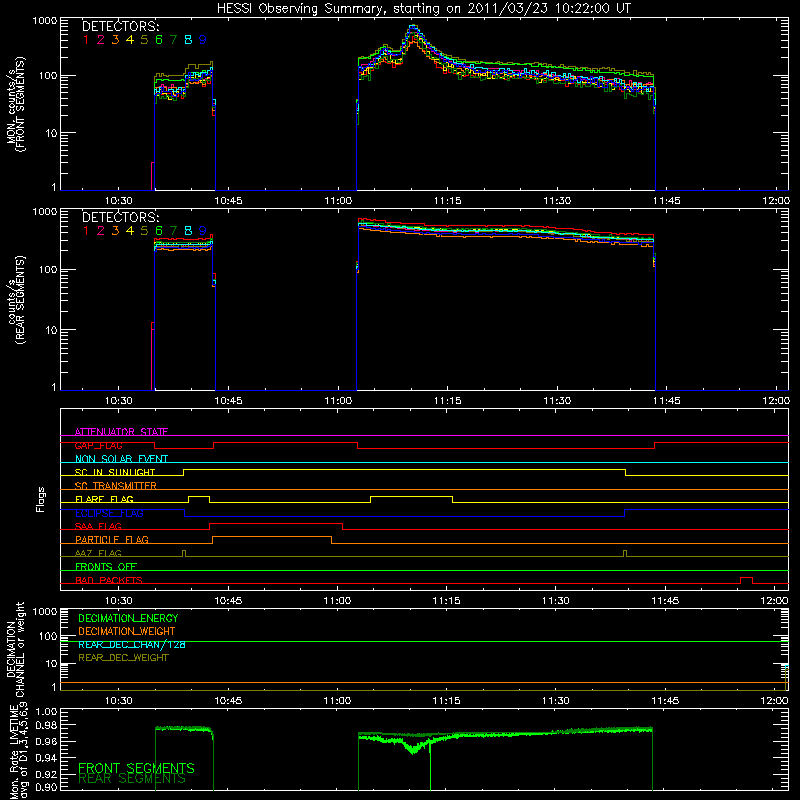Image resolution: width=800 pixels, height=800 pixels.
Task: Click DETECTORS: label in front segments plot
Action: click(120, 27)
